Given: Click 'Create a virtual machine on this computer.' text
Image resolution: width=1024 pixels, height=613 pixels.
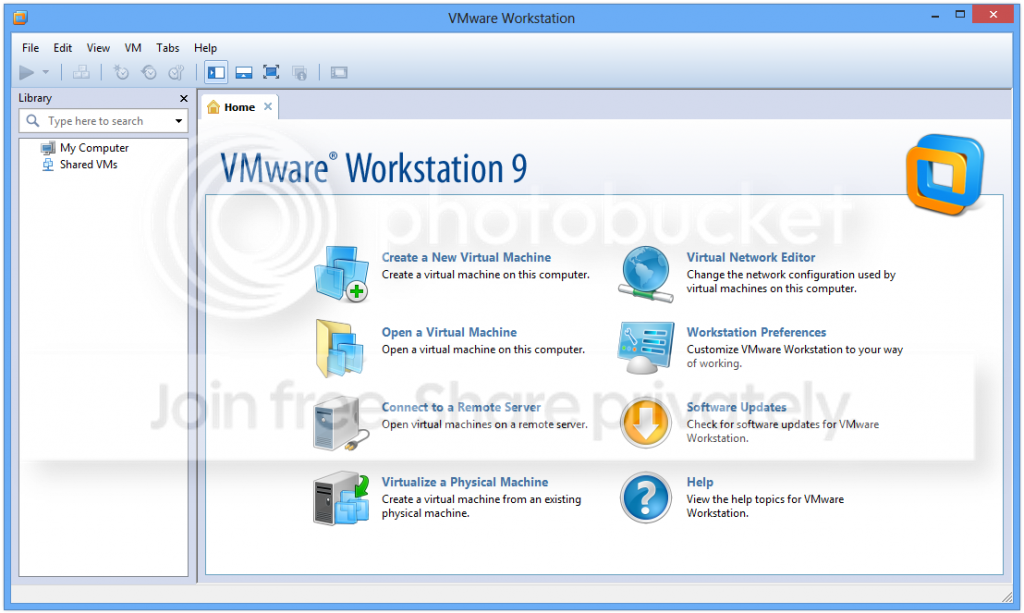Looking at the screenshot, I should (x=485, y=275).
